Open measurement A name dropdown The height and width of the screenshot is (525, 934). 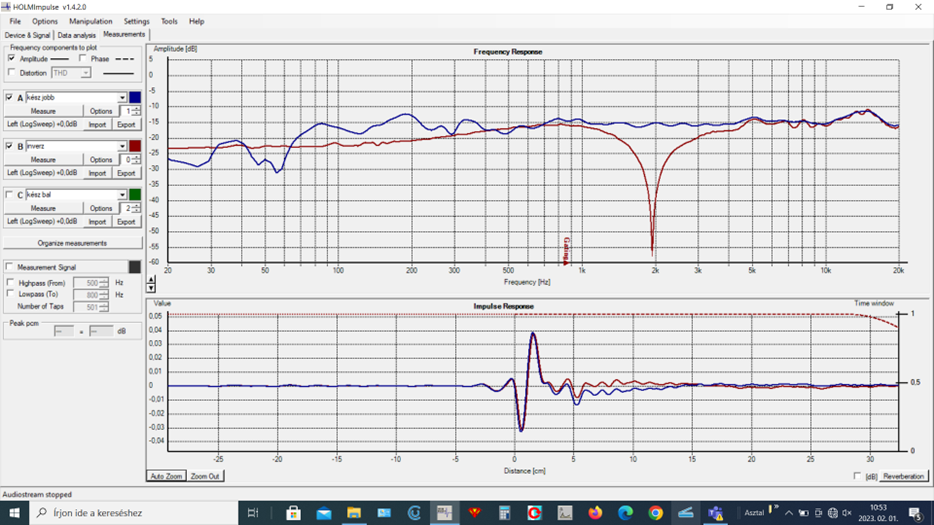click(x=122, y=97)
